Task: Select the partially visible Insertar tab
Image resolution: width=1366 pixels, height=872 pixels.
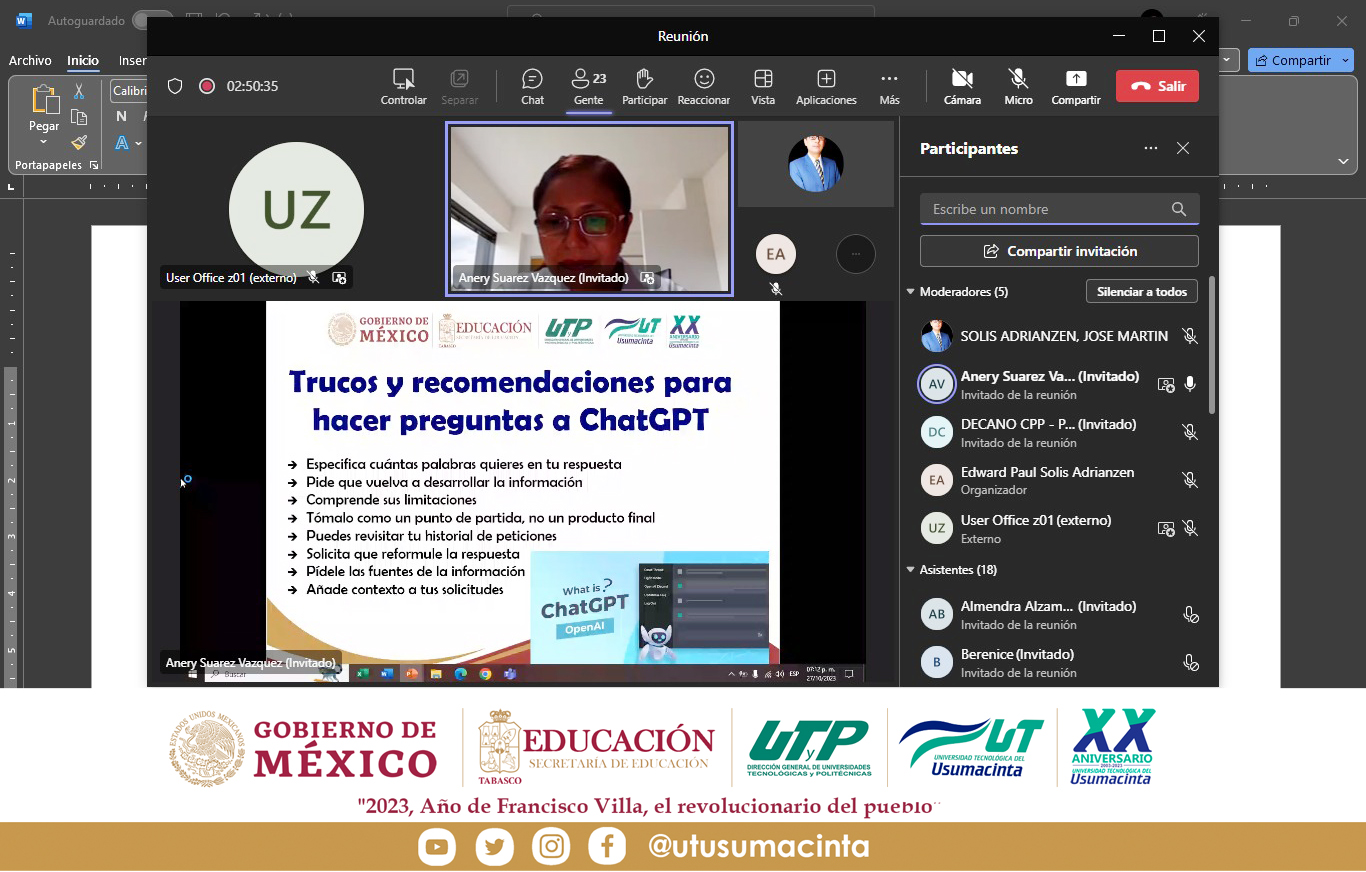Action: coord(132,60)
